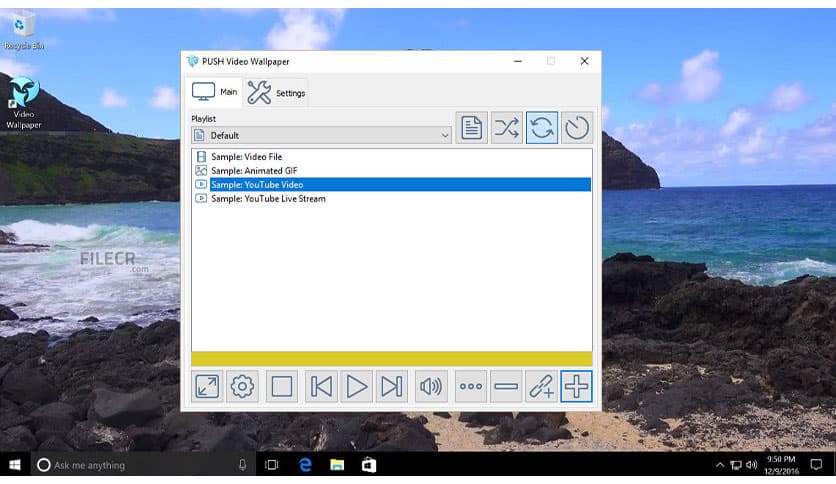This screenshot has width=836, height=484.
Task: Open the Windows Start menu
Action: pyautogui.click(x=15, y=465)
